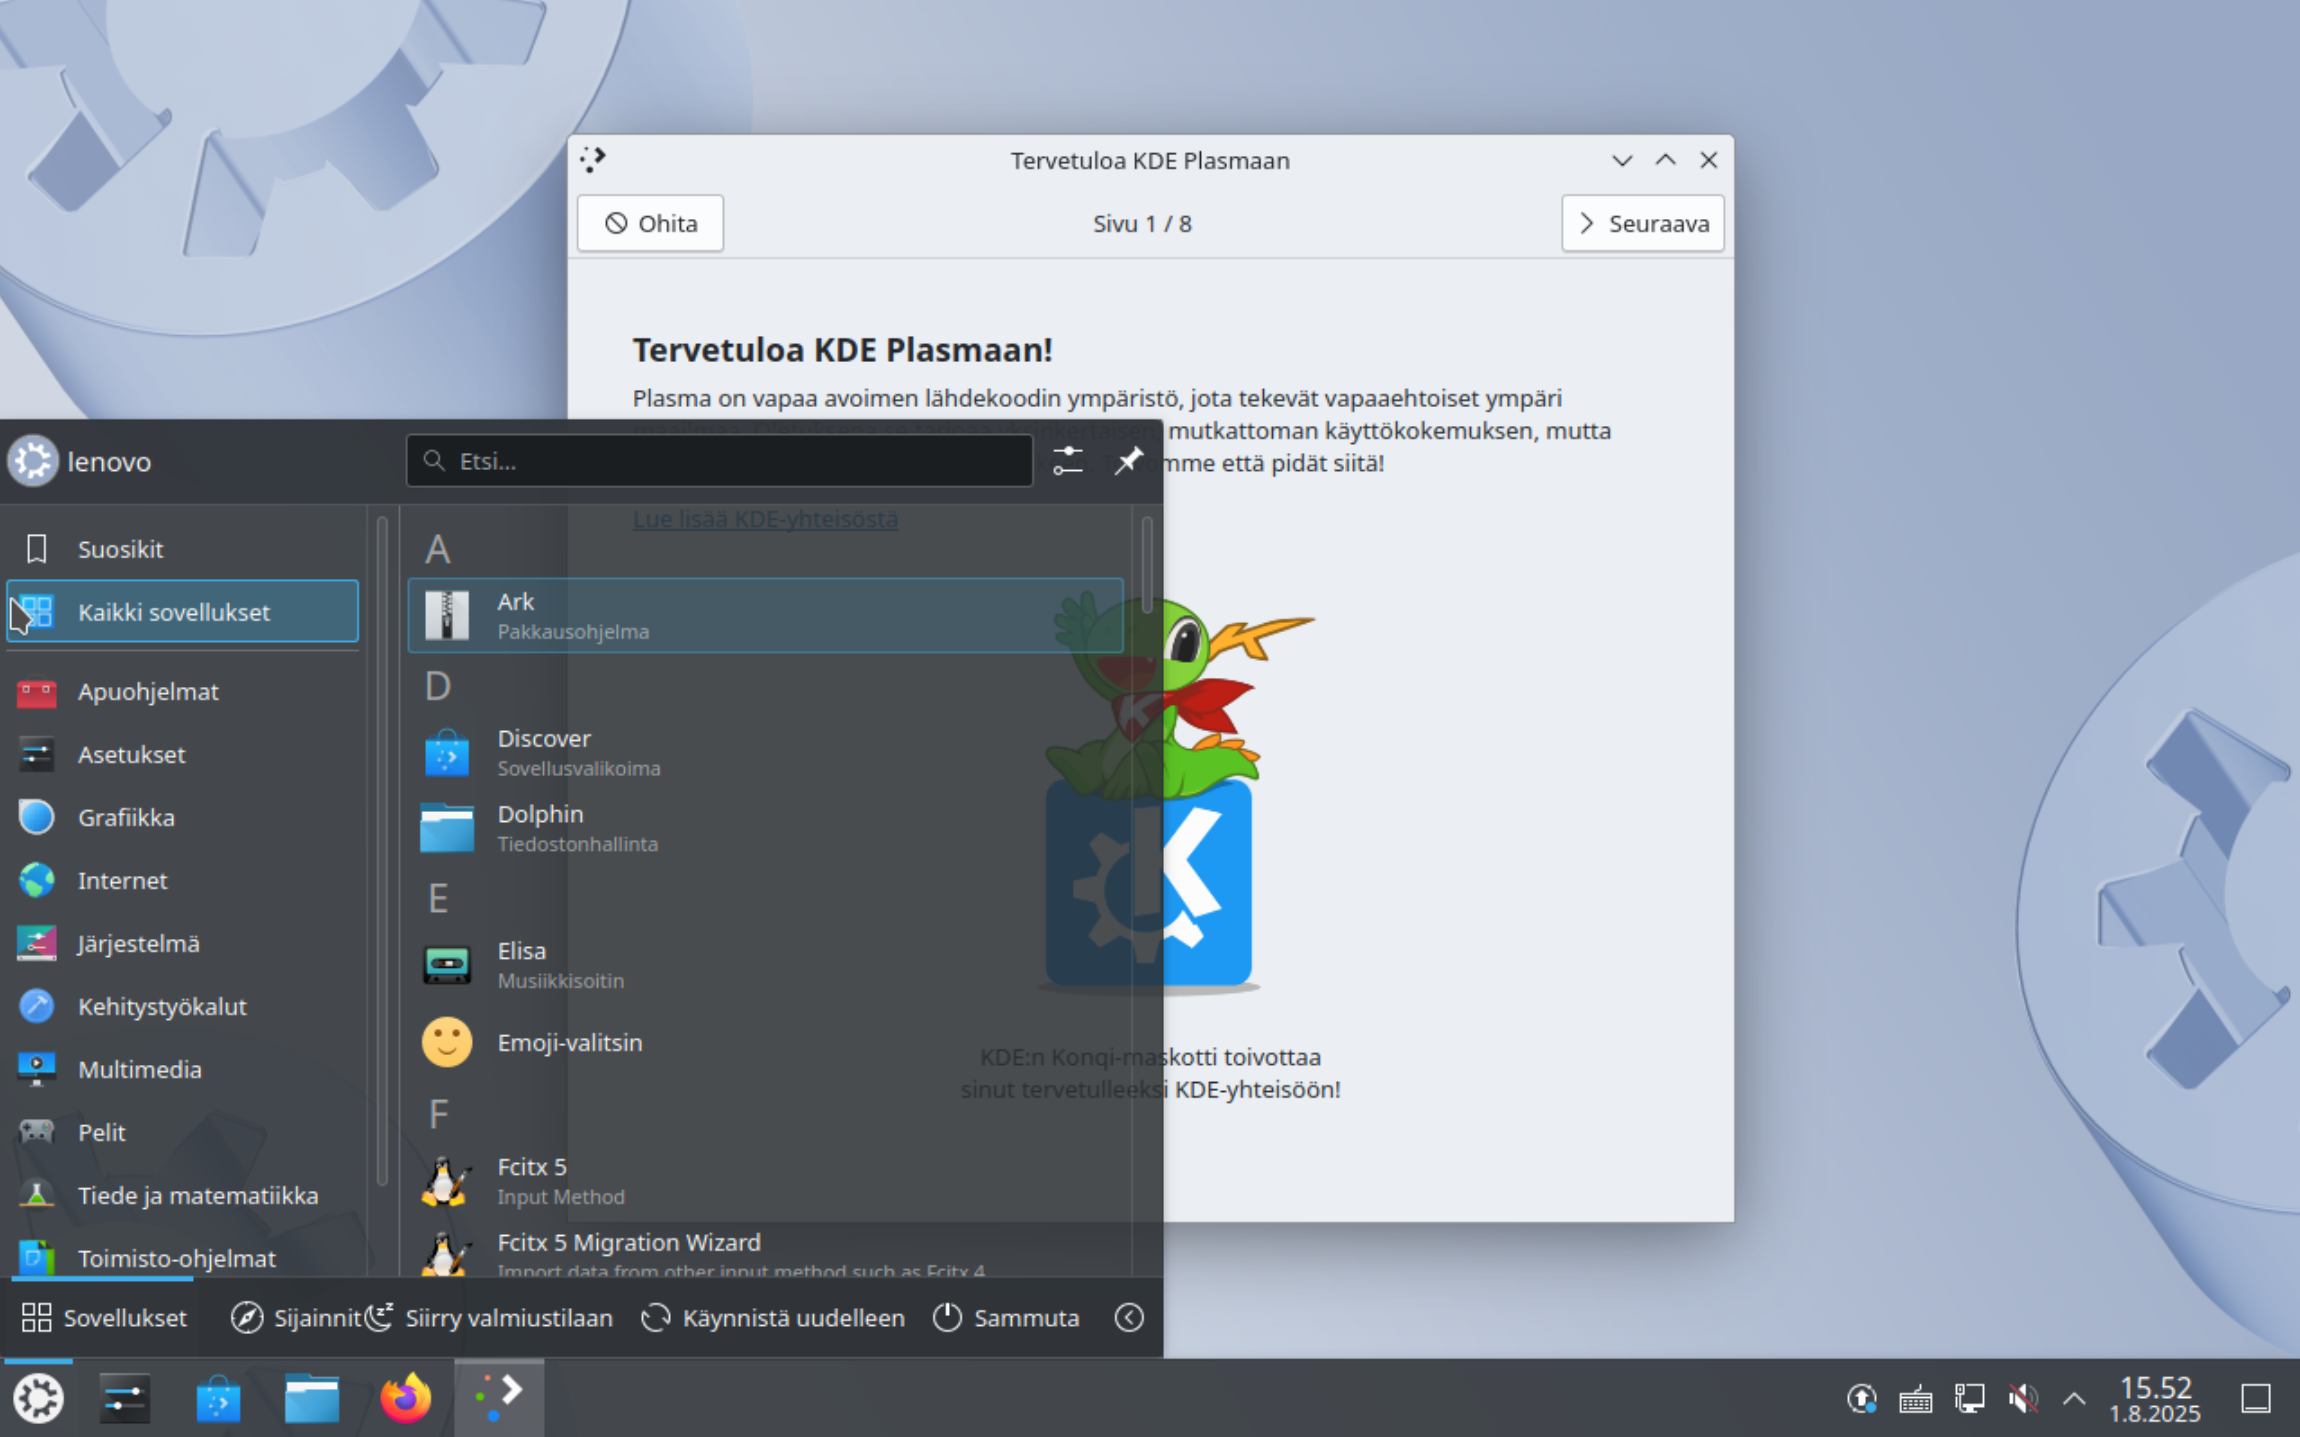
Task: Open Lue lisää KDE-yhteisöstä link
Action: point(765,519)
